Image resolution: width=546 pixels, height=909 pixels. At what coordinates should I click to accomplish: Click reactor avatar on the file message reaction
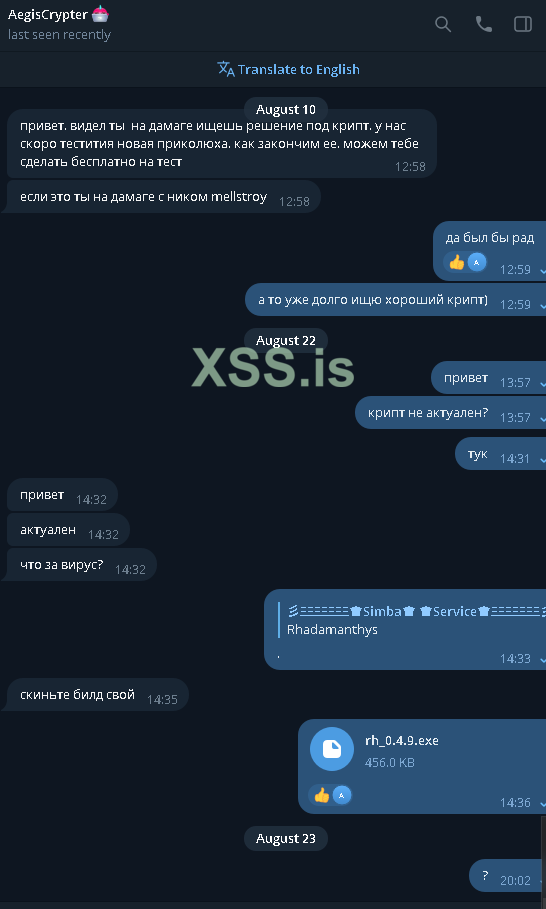(341, 795)
